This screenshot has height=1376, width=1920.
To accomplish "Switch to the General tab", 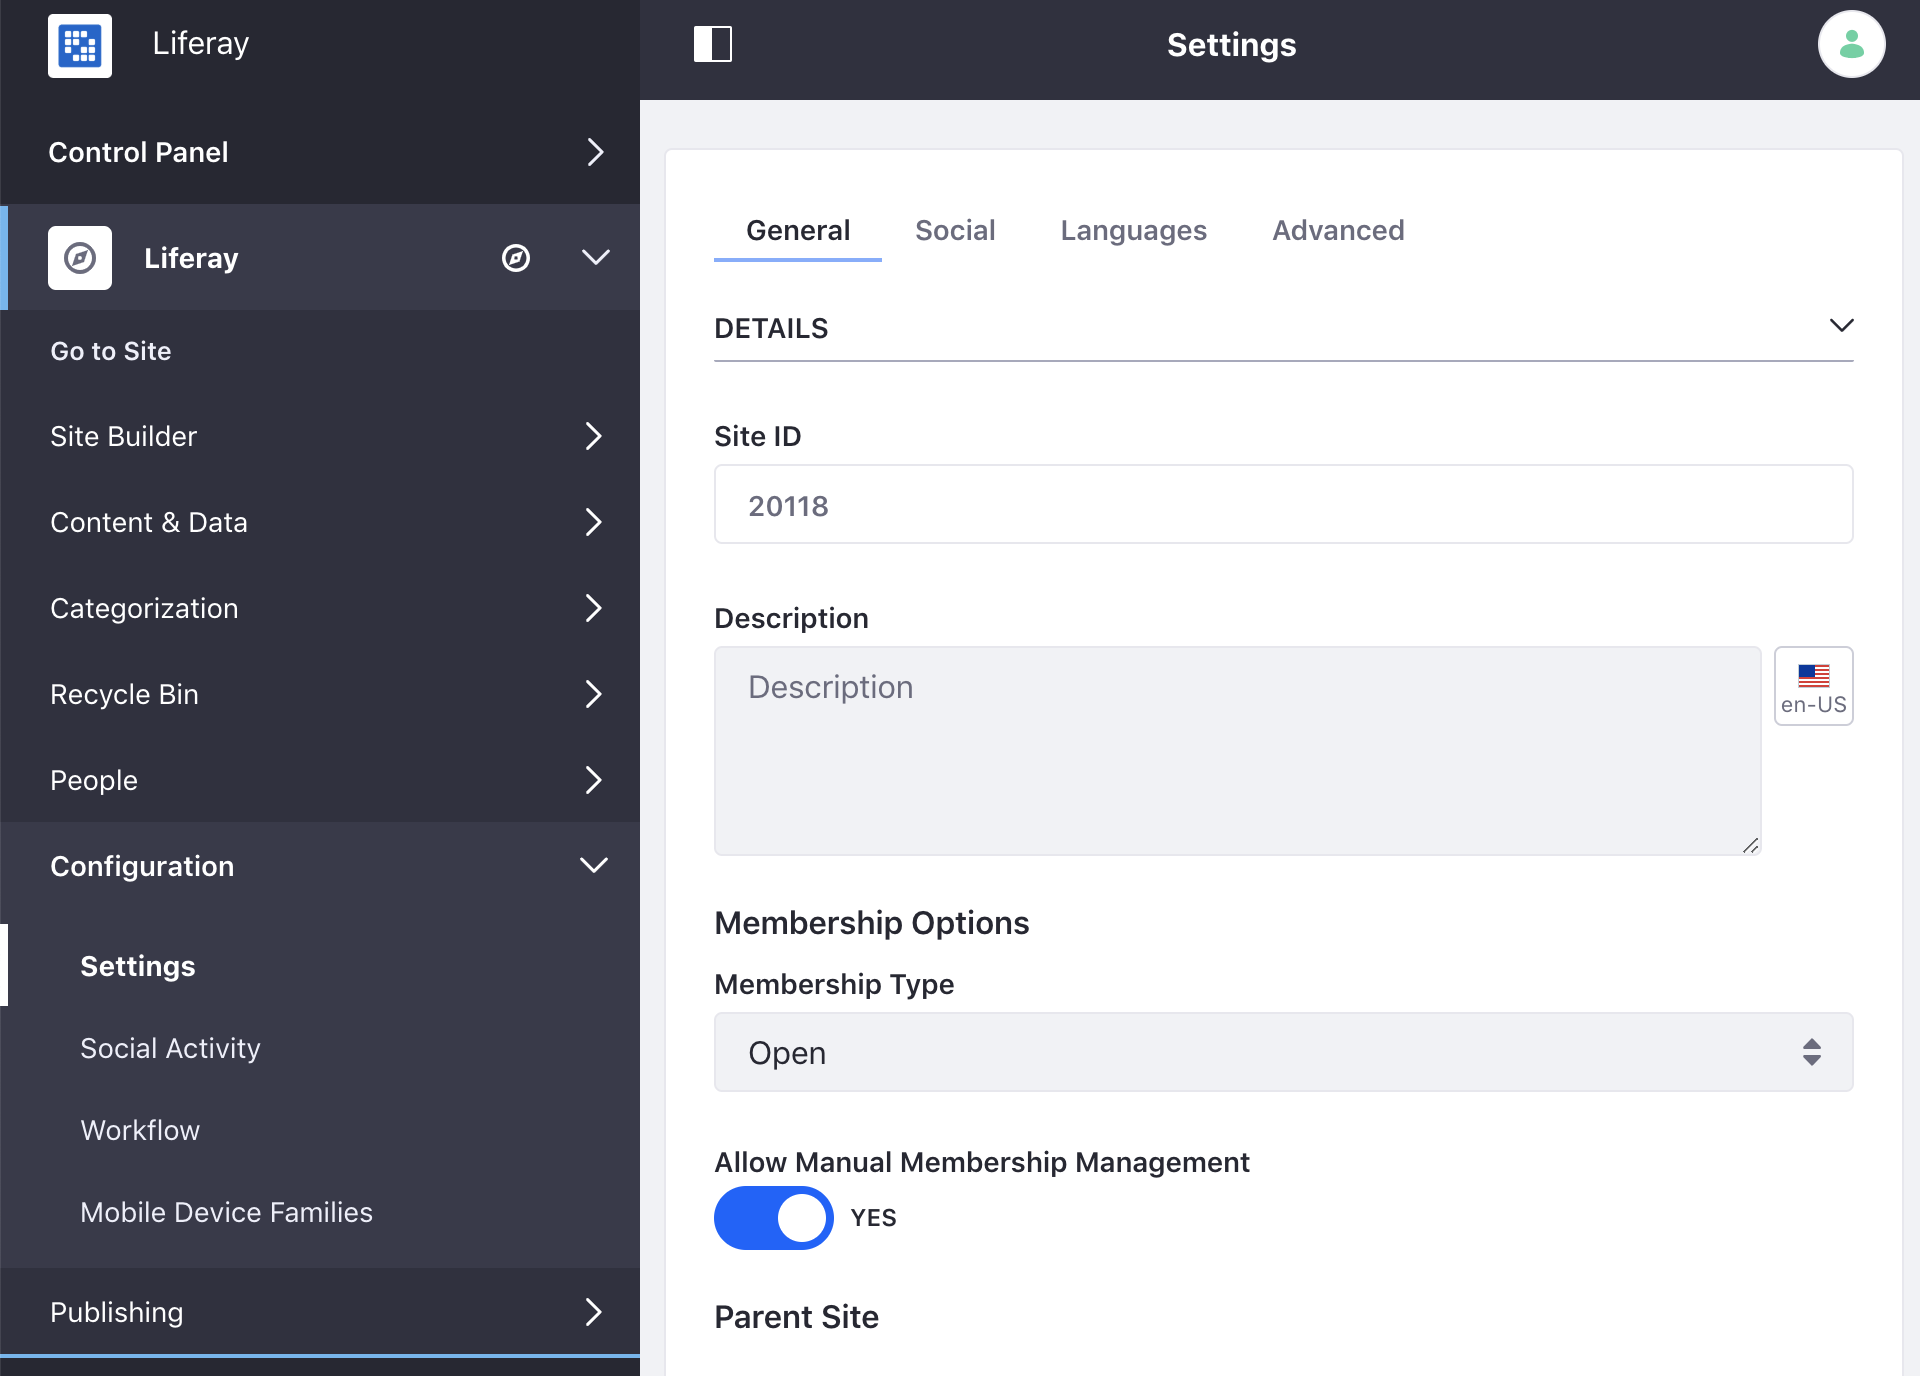I will 798,231.
